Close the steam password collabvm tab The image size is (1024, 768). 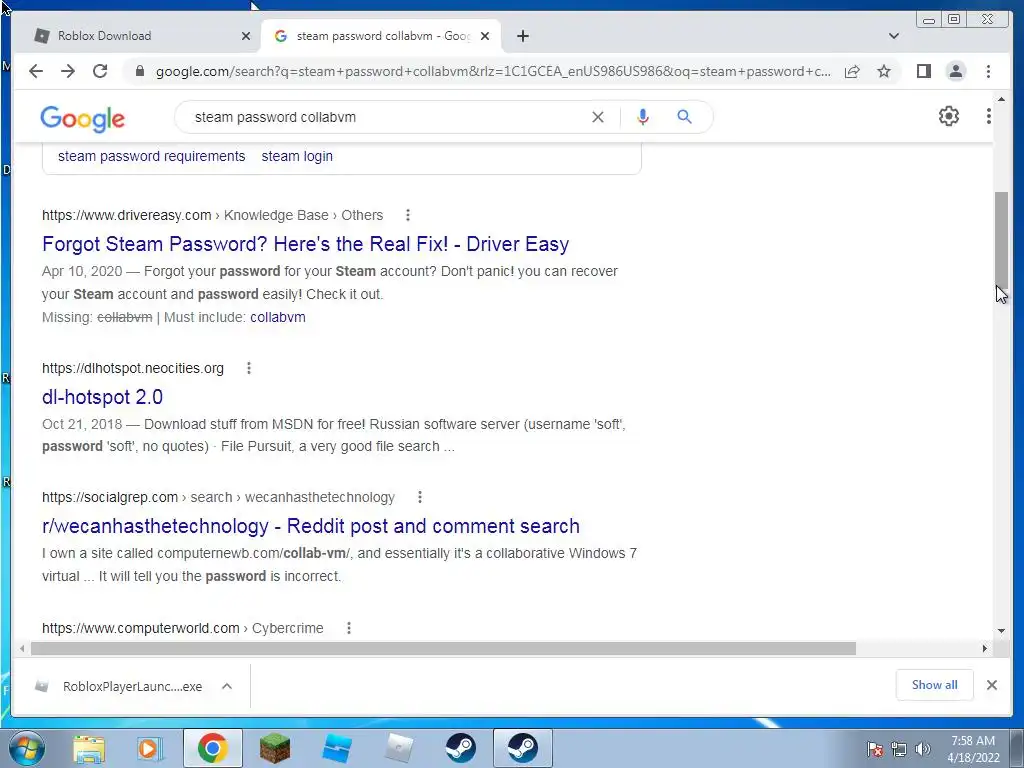(x=485, y=36)
